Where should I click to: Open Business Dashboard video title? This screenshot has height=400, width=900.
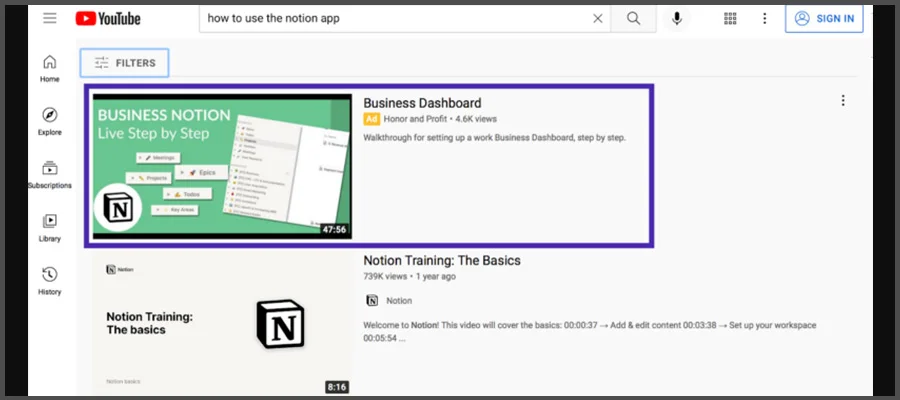point(422,103)
